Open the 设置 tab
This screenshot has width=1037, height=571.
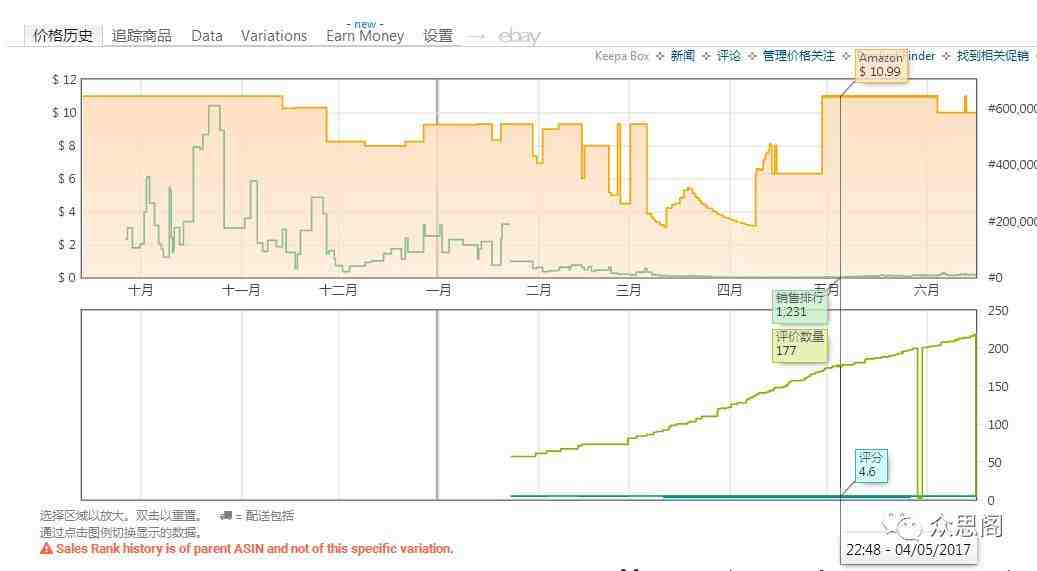[x=438, y=36]
